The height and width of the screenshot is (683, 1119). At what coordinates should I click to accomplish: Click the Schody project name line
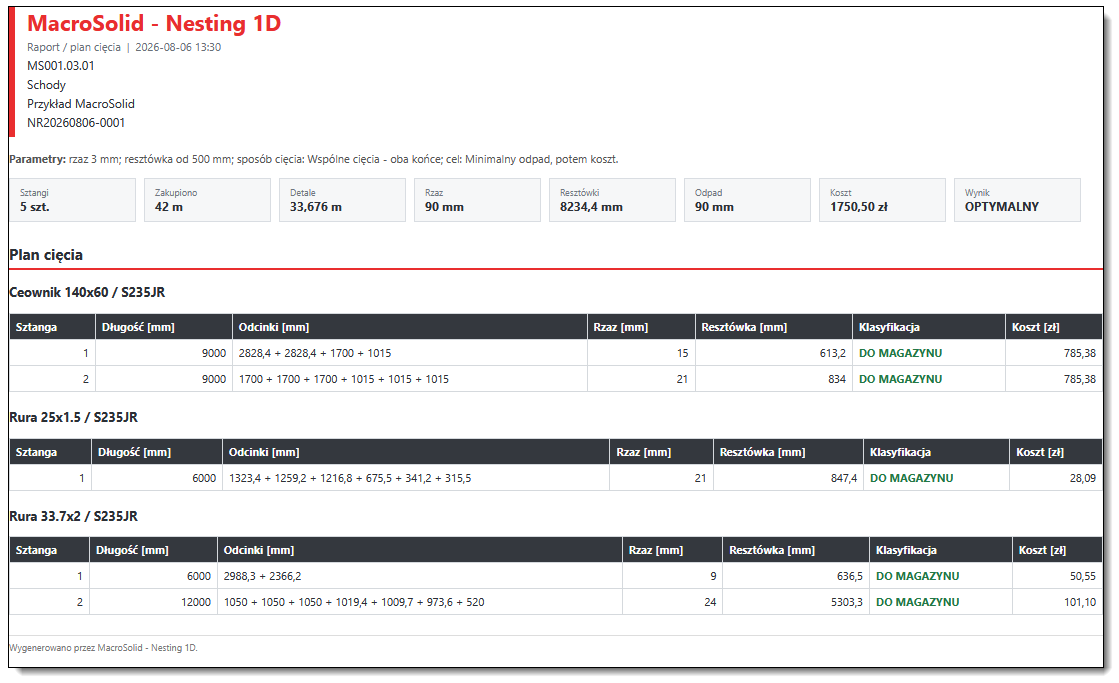point(46,85)
